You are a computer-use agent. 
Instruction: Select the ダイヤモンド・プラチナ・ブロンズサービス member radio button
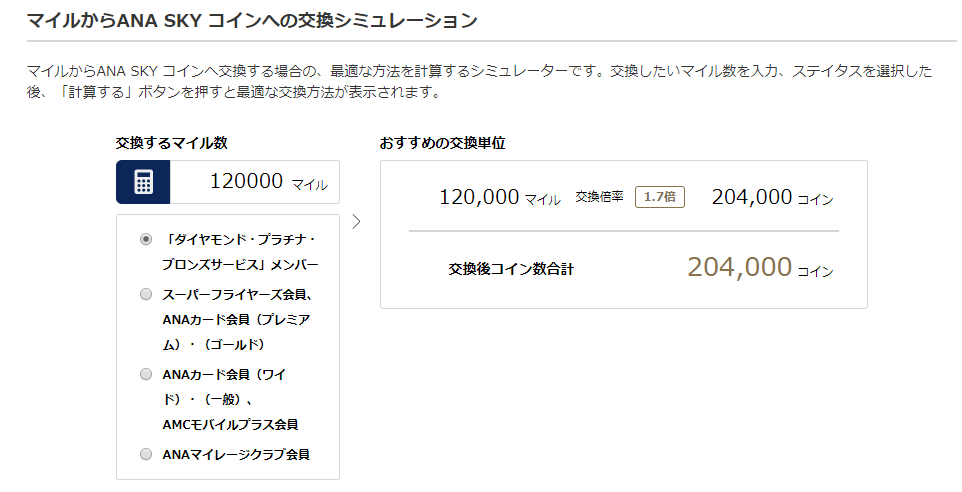[x=146, y=240]
